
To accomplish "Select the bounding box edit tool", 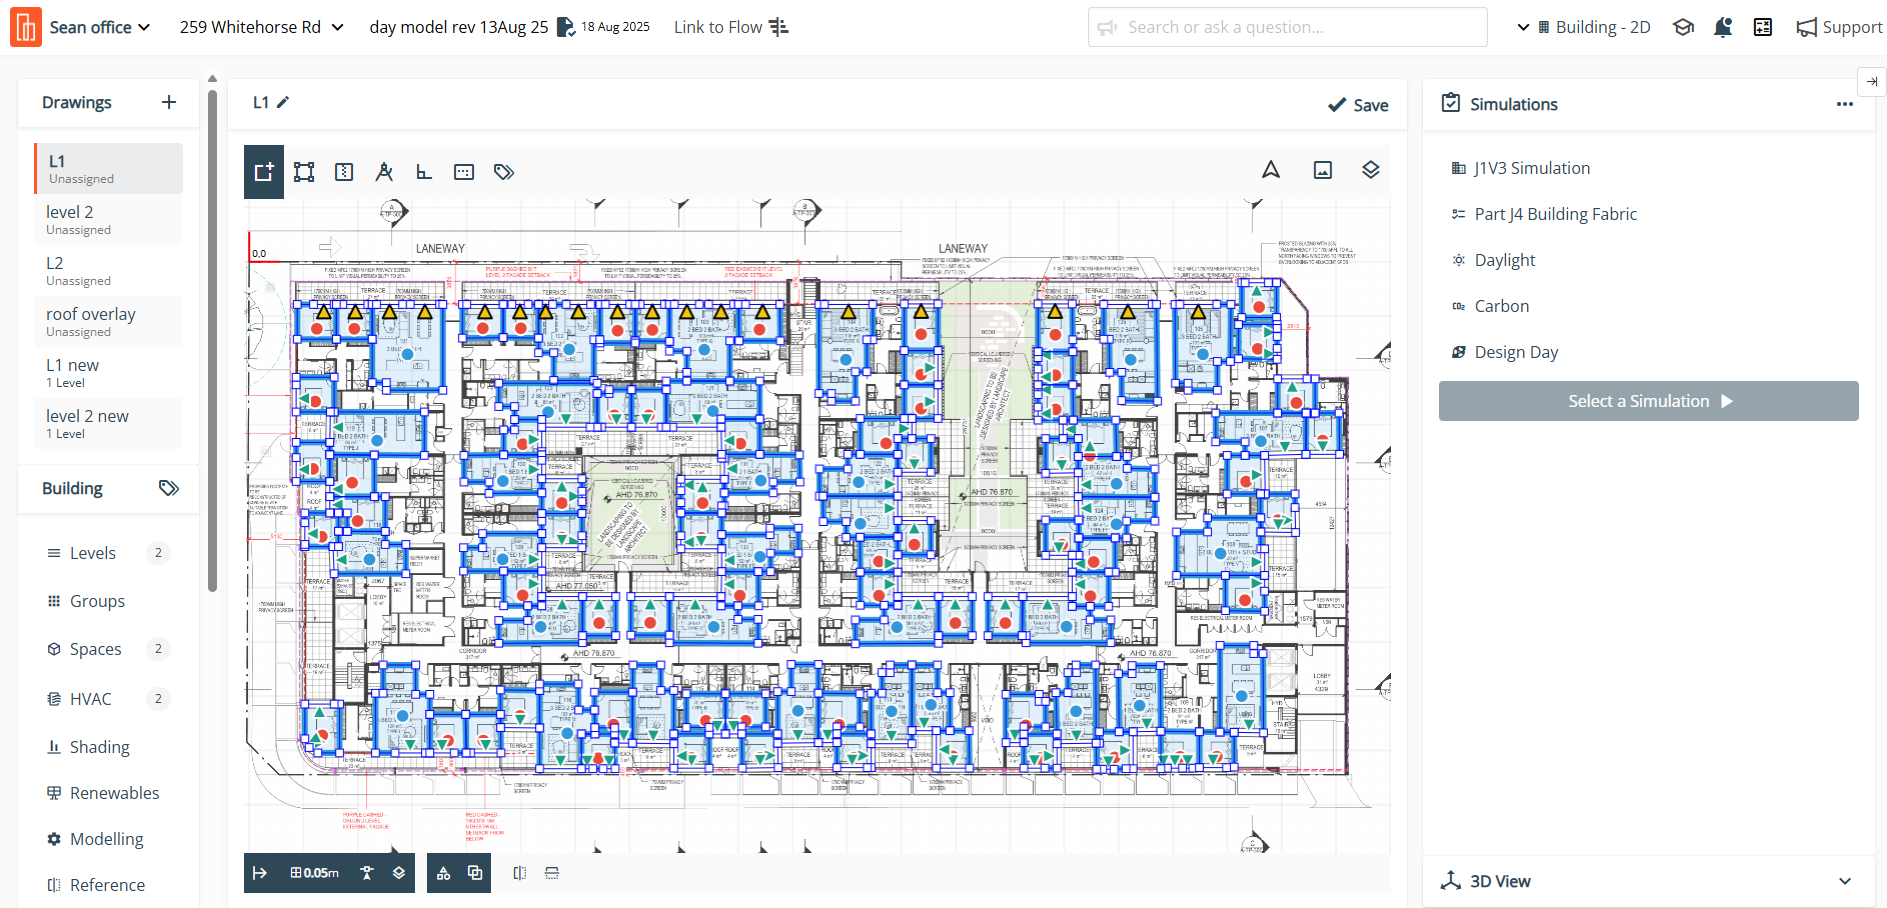I will (x=304, y=172).
